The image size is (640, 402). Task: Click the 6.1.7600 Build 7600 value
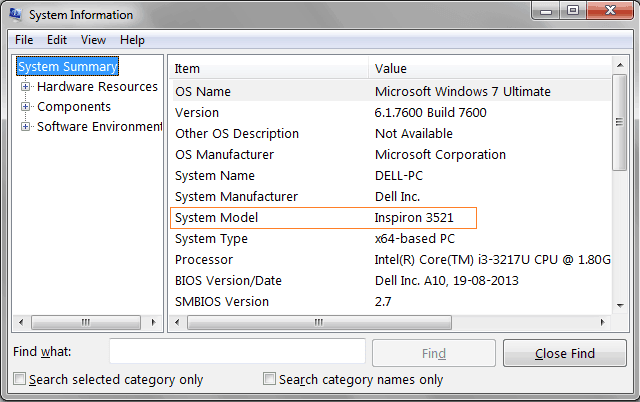(x=430, y=113)
